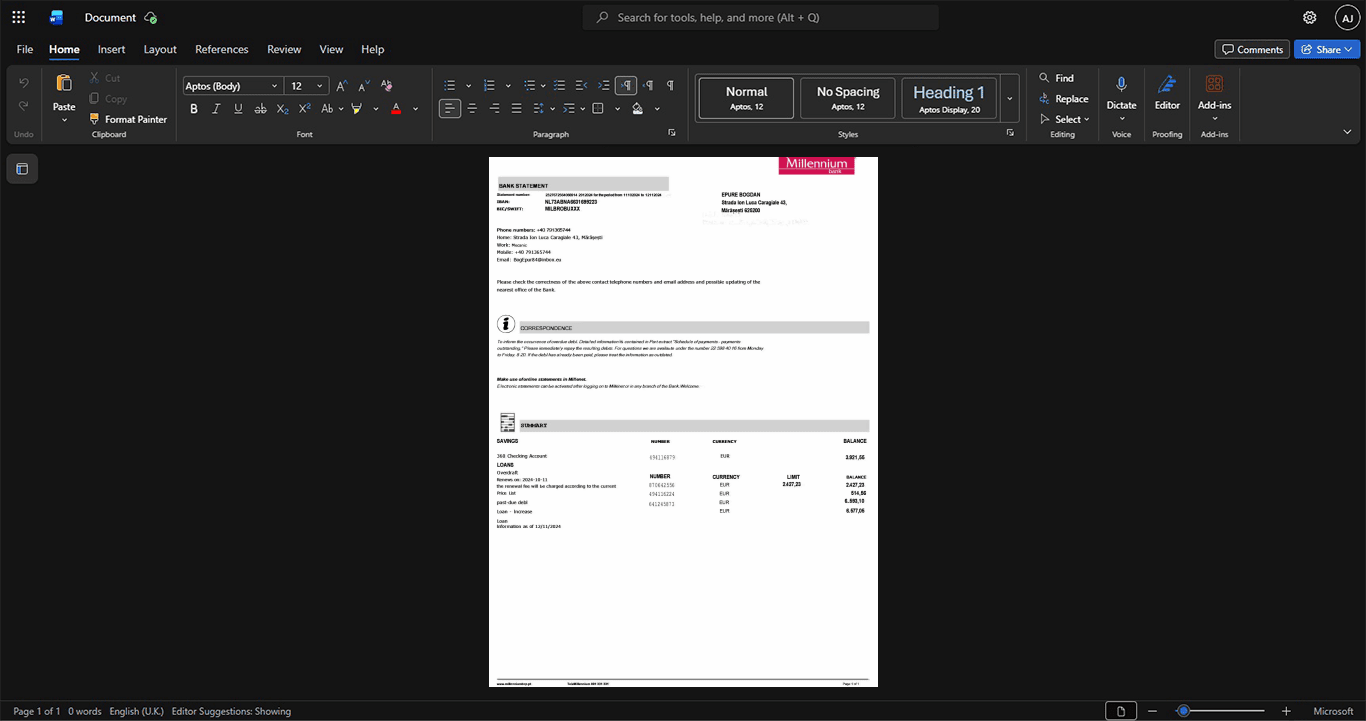
Task: Open the Editor proofing tool
Action: tap(1167, 92)
